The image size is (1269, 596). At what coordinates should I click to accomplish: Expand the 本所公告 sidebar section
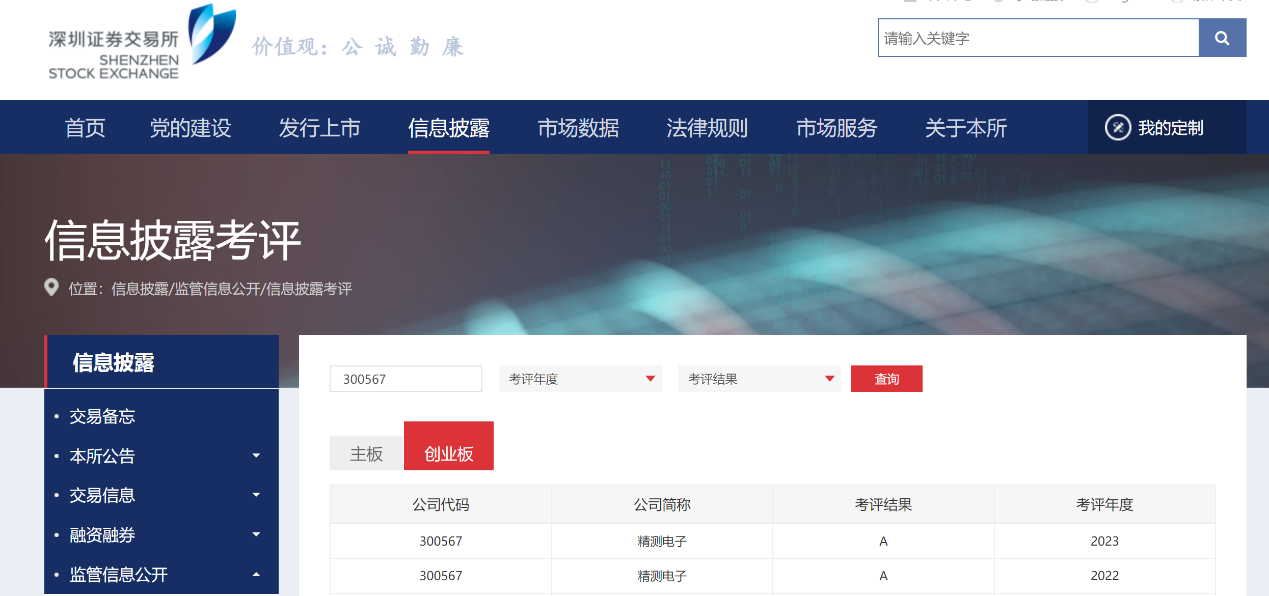click(256, 456)
